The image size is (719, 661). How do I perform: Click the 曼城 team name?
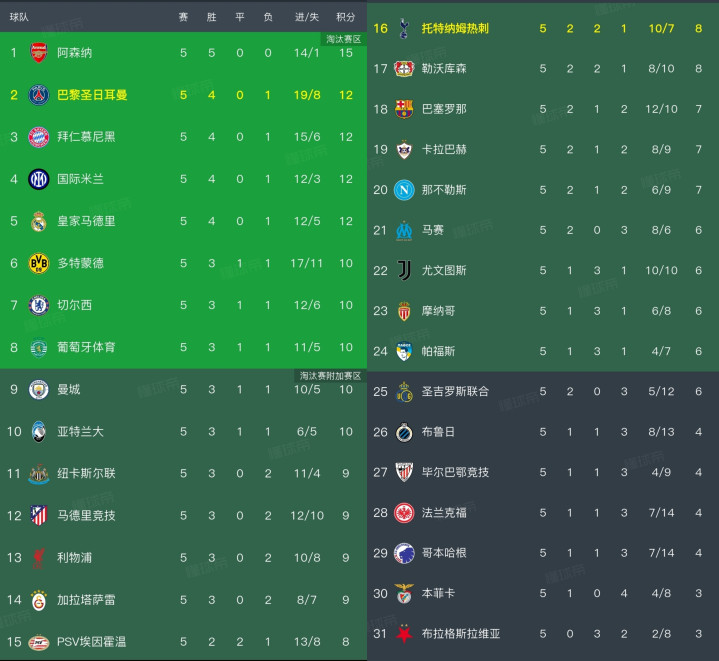(x=69, y=389)
